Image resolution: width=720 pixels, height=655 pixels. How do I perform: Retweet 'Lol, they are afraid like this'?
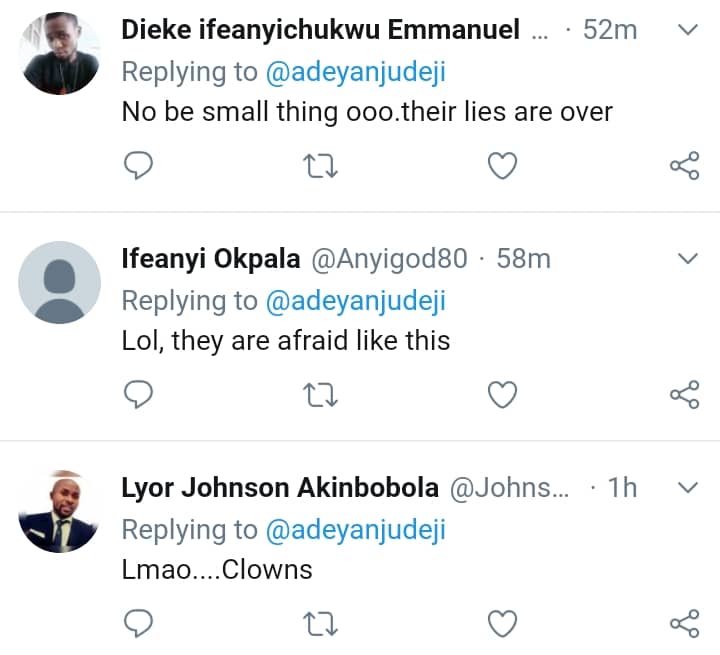tap(319, 395)
